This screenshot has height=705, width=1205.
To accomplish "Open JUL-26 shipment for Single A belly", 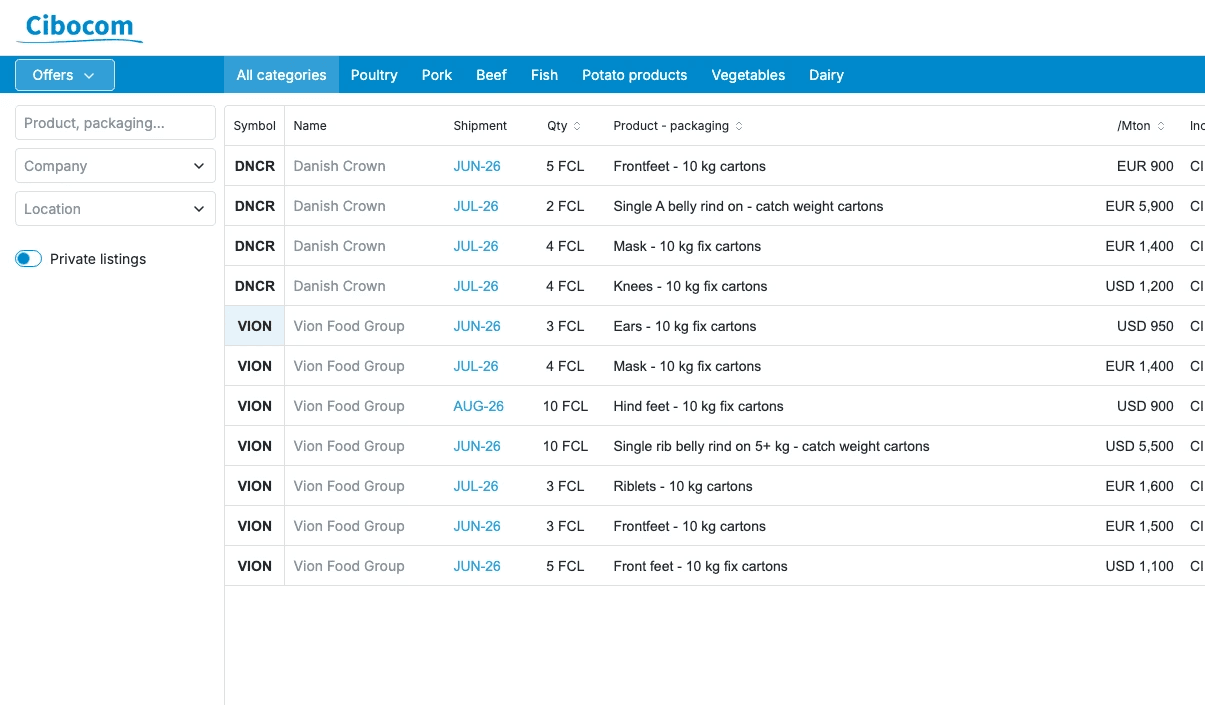I will [x=476, y=206].
